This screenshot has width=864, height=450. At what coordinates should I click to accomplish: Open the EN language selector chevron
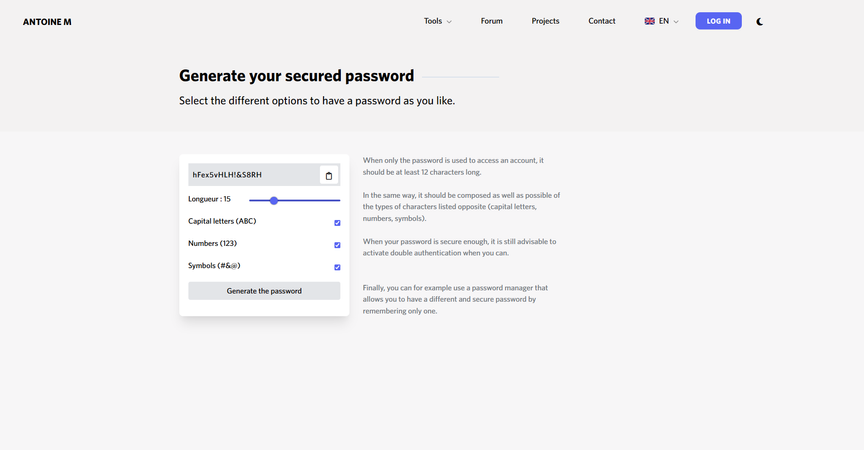tap(676, 21)
